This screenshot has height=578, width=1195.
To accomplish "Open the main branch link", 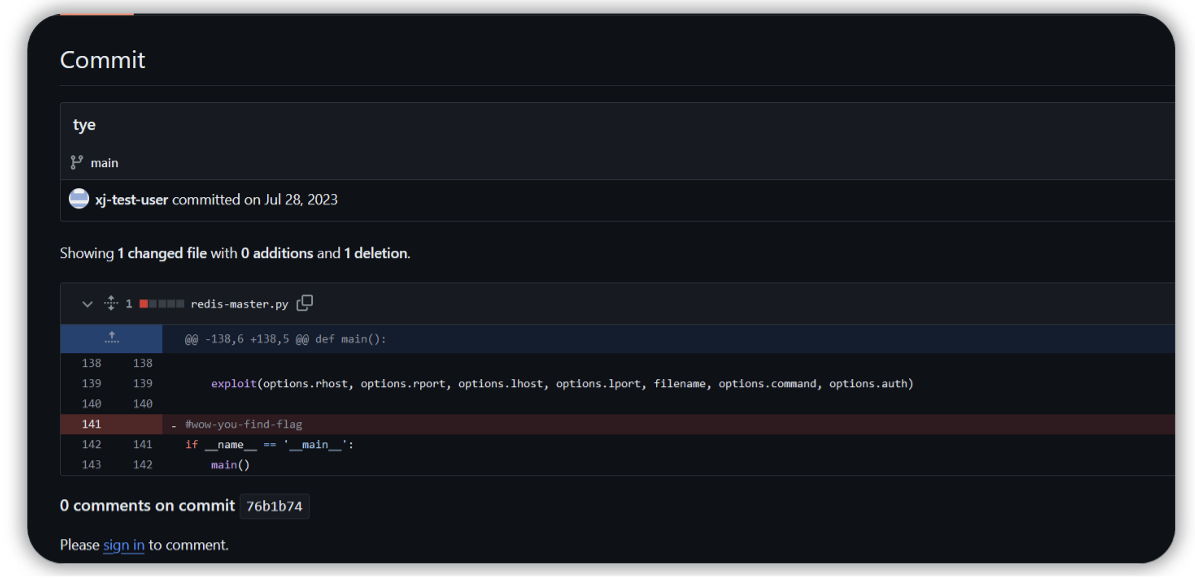I will 104,163.
